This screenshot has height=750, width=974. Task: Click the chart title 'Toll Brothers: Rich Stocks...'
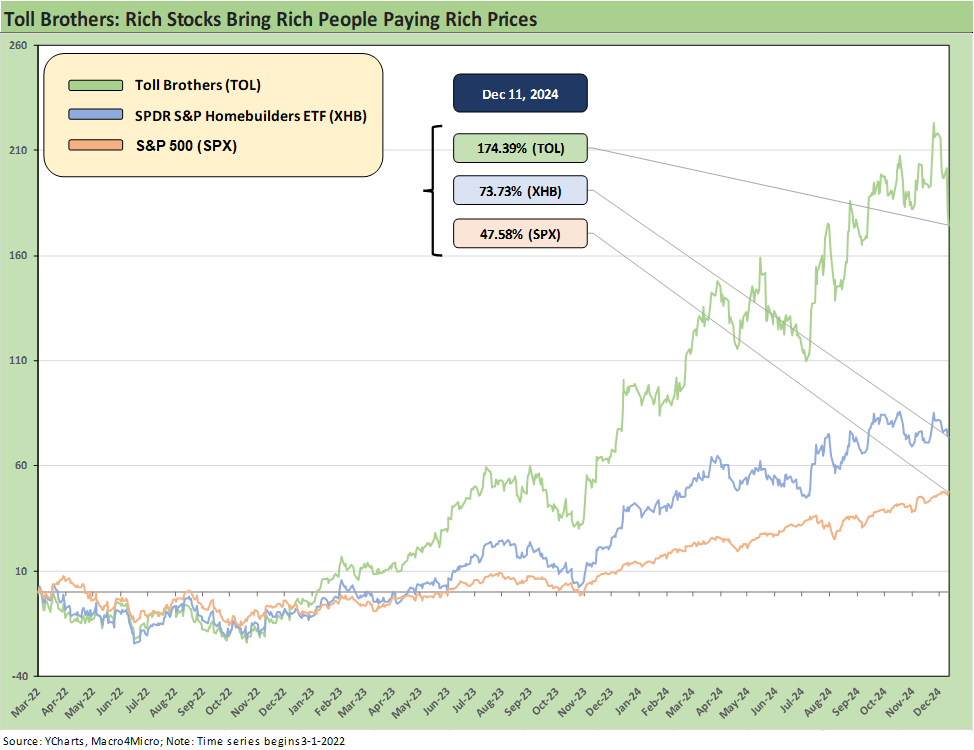[271, 19]
